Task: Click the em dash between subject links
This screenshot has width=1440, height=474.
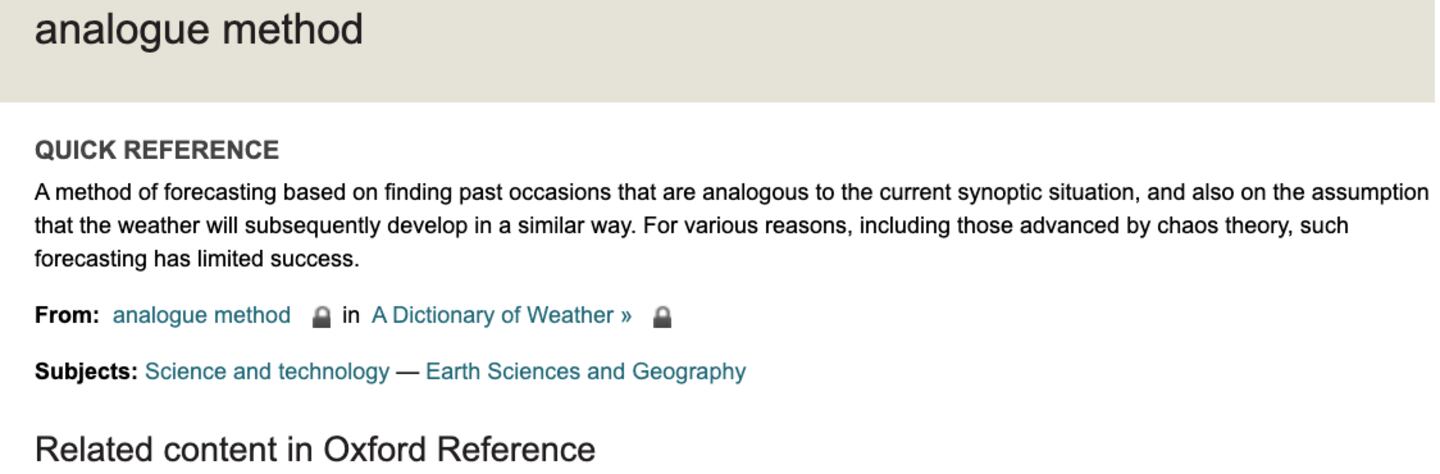Action: coord(407,372)
